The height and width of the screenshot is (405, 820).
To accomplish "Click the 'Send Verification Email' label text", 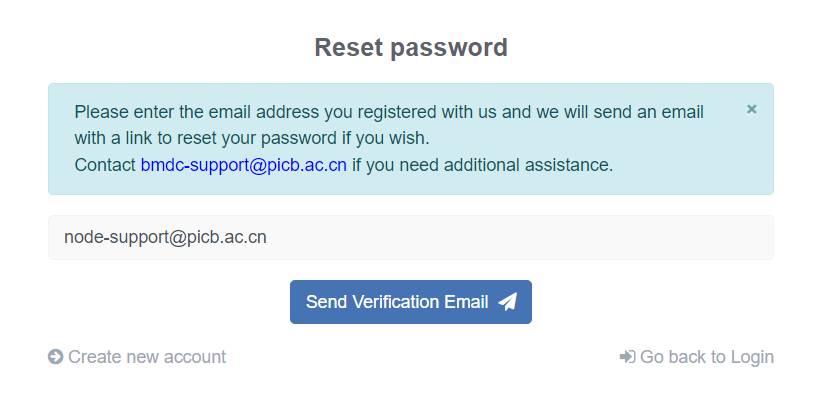I will click(396, 302).
